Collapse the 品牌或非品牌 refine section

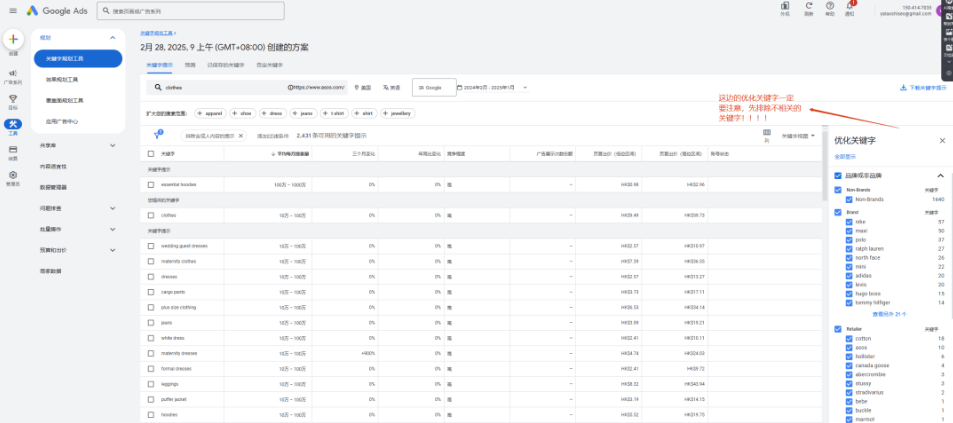(940, 176)
